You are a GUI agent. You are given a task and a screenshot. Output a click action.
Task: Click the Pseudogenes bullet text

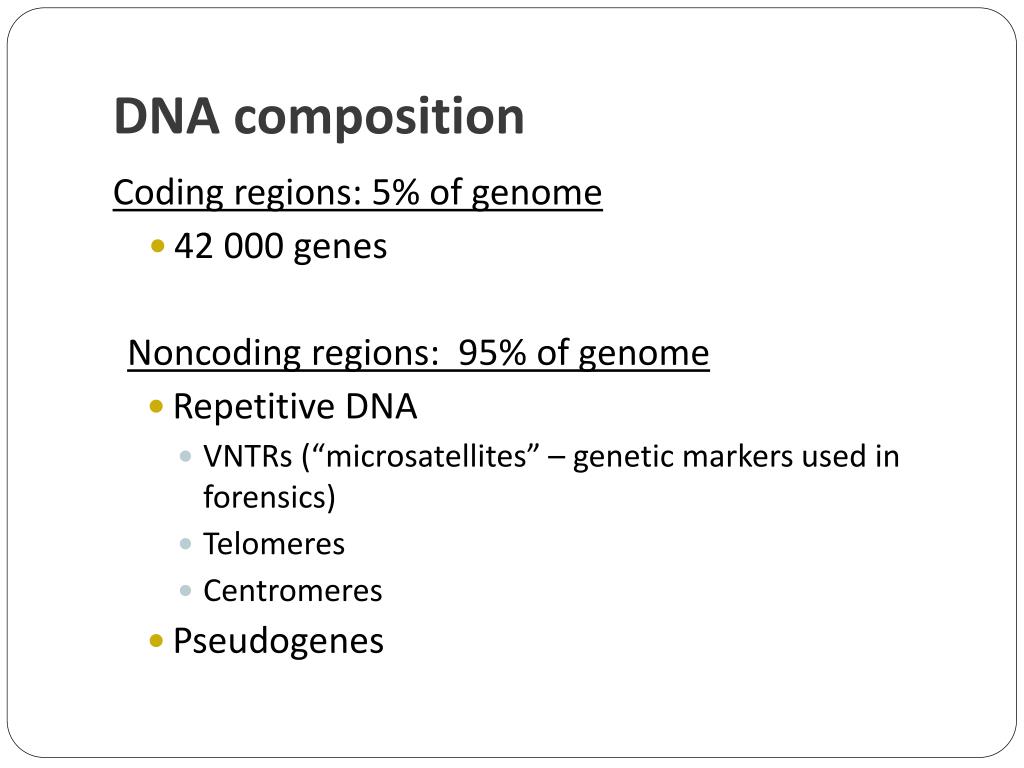[x=278, y=642]
